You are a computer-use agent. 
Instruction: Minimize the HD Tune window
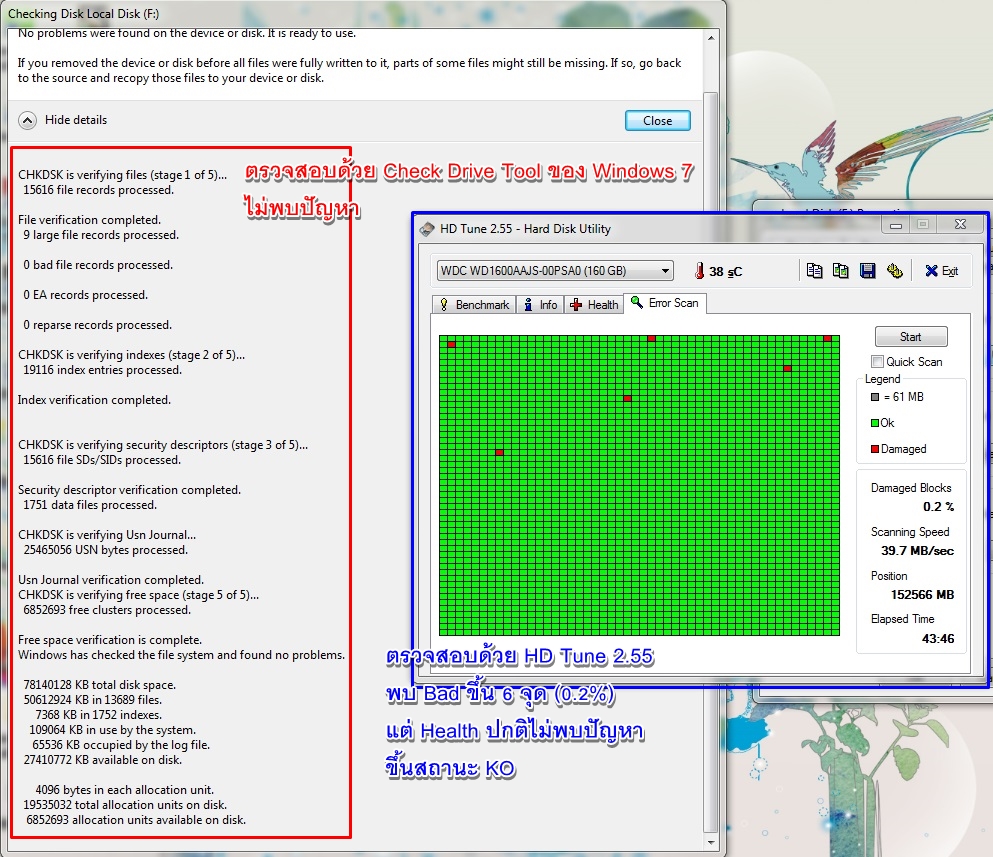(x=895, y=225)
